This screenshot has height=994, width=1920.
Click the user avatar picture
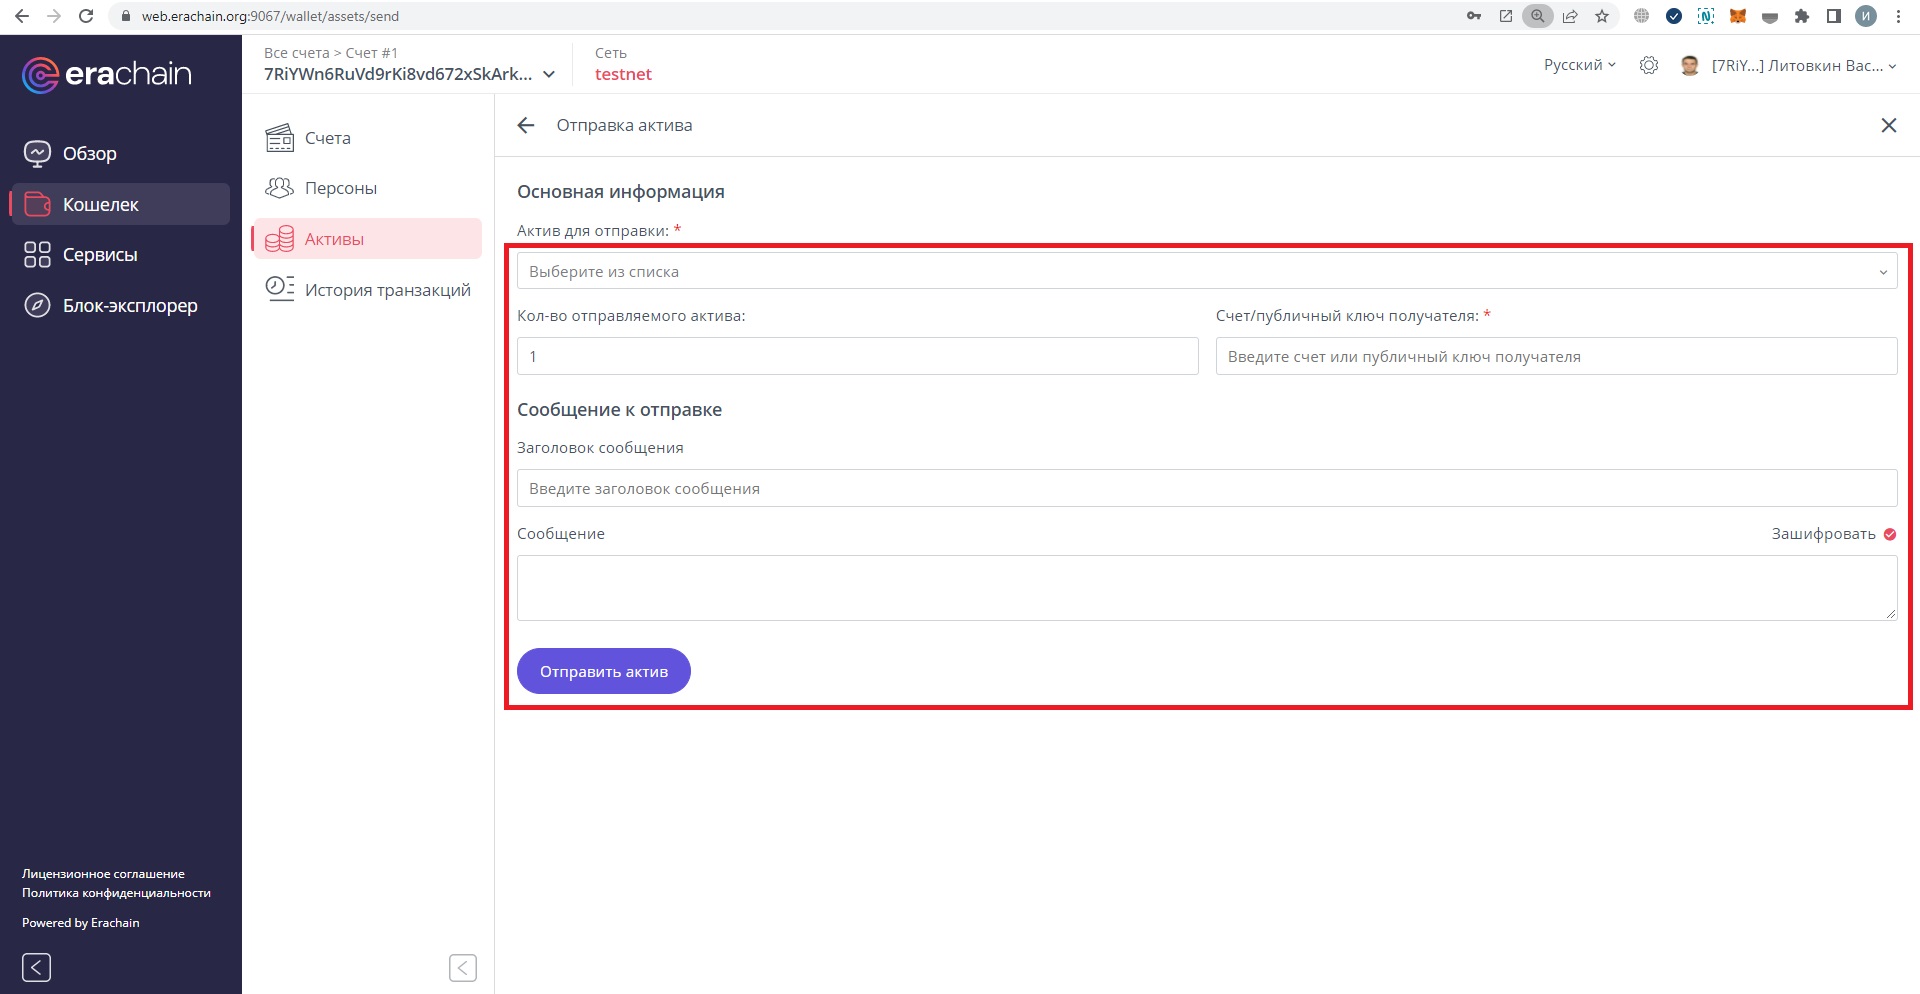point(1690,66)
